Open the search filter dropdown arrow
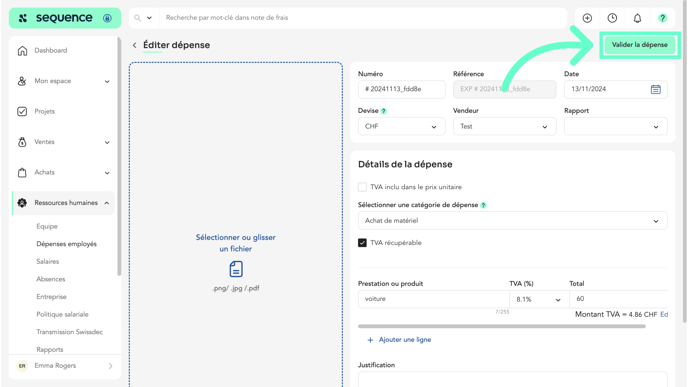This screenshot has height=387, width=688. click(x=149, y=18)
